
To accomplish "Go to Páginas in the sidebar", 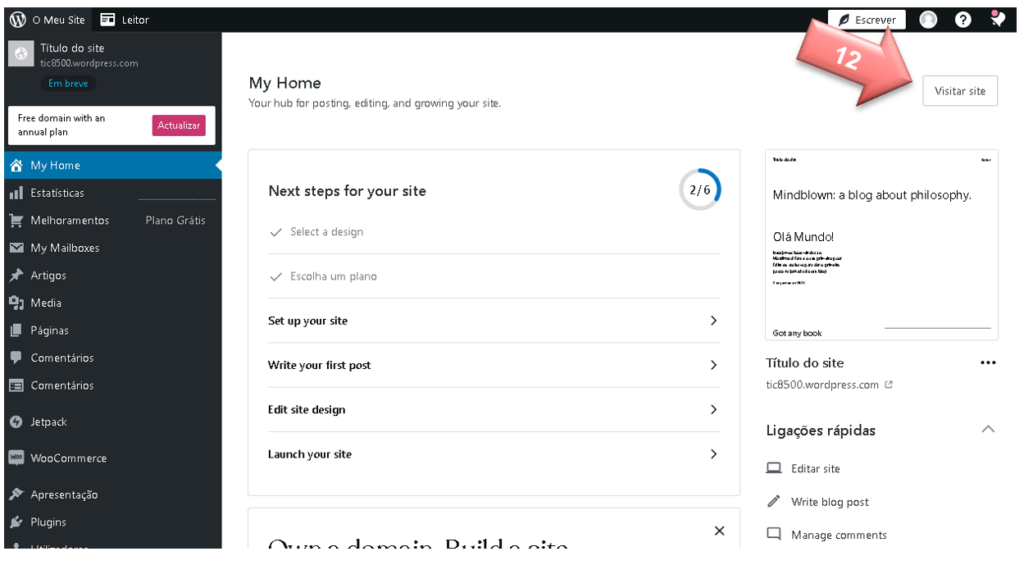I will (x=49, y=330).
